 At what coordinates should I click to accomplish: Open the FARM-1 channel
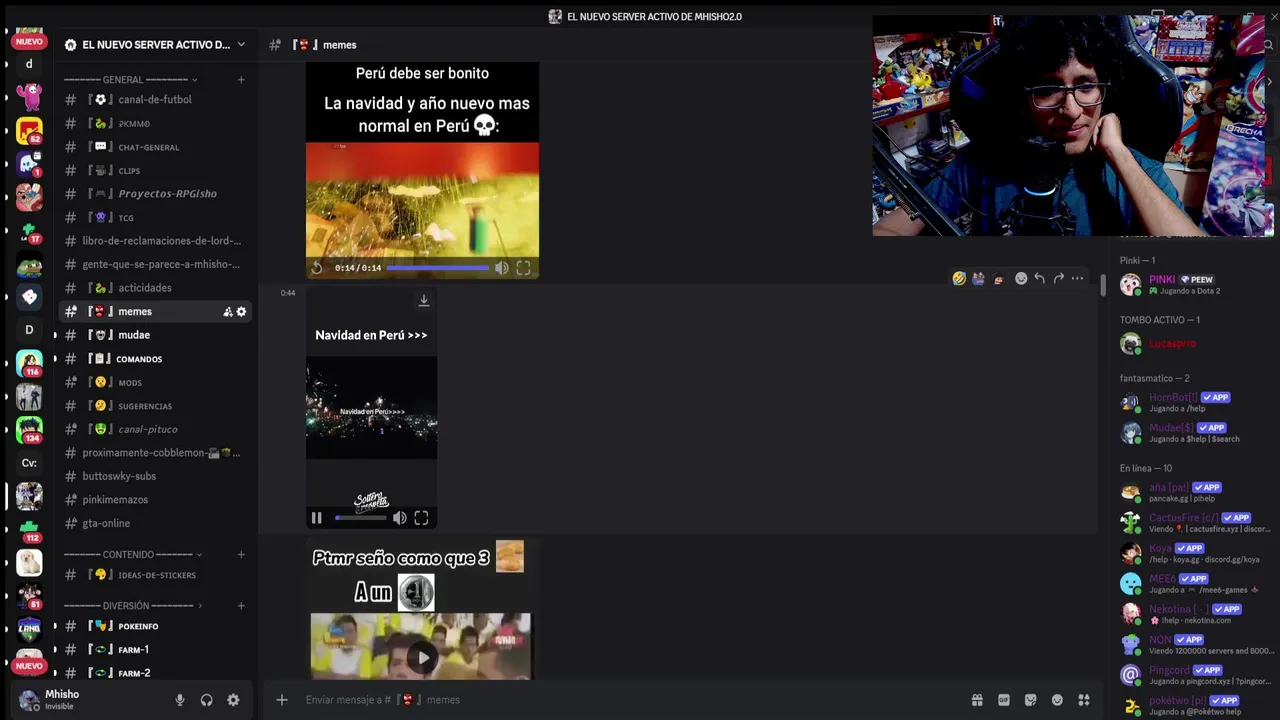(153, 650)
